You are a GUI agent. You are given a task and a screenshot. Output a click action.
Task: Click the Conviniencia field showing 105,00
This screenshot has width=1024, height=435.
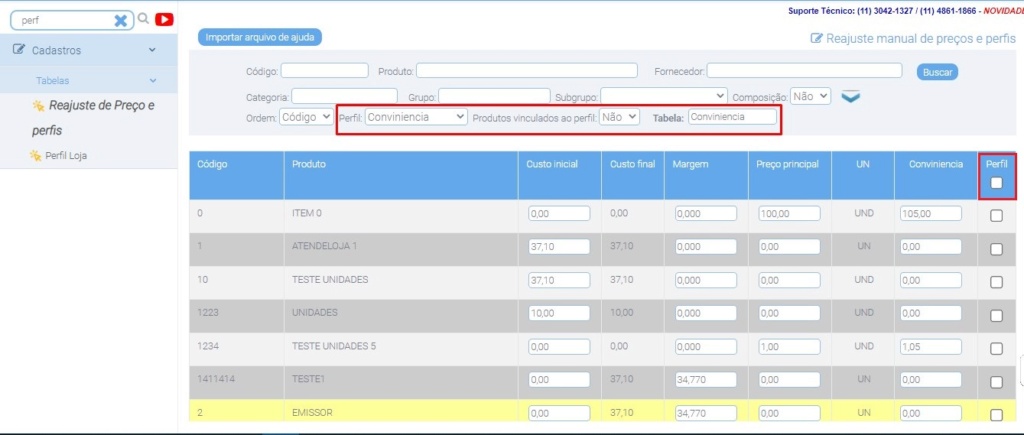931,214
